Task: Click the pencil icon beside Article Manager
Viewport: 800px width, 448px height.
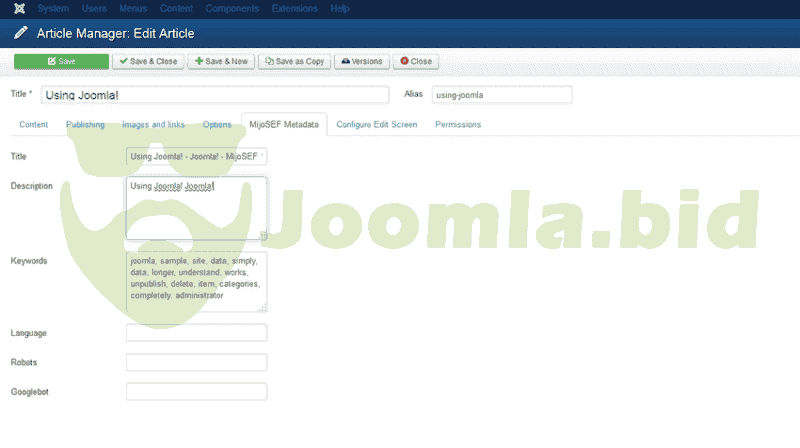Action: pyautogui.click(x=20, y=33)
